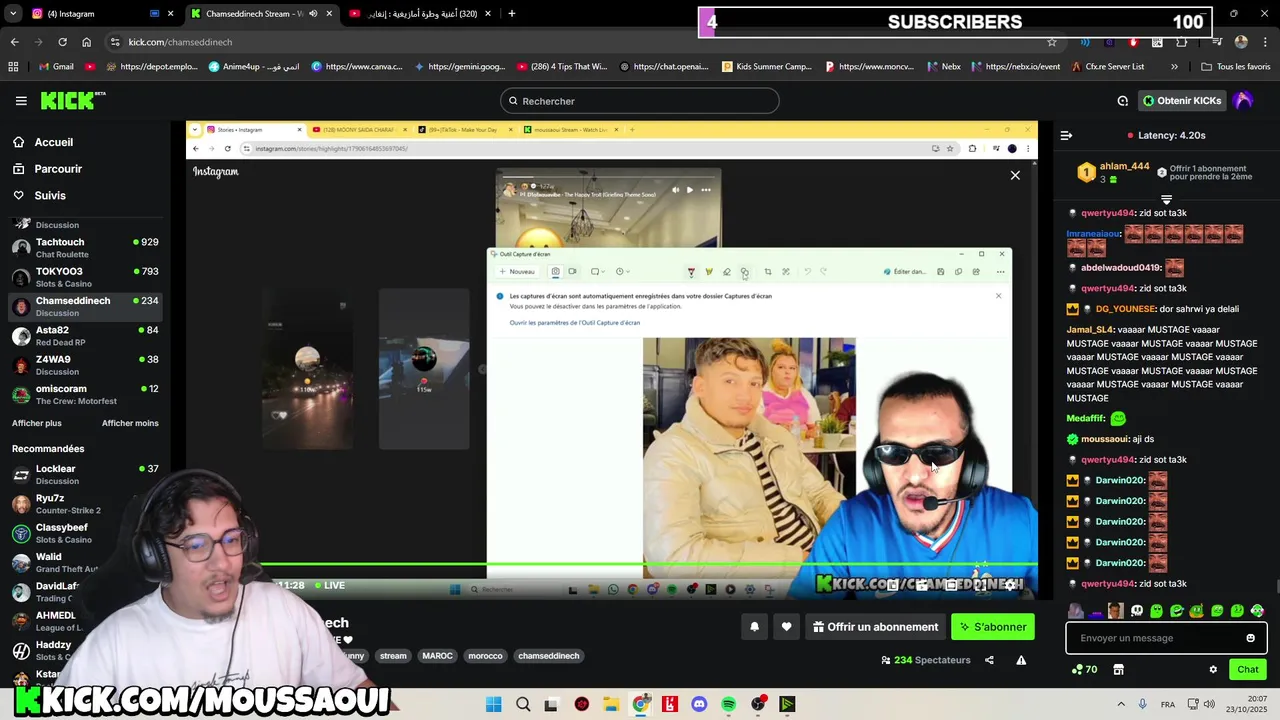
Task: Expand the gift leaderboard down-arrow
Action: (1166, 200)
